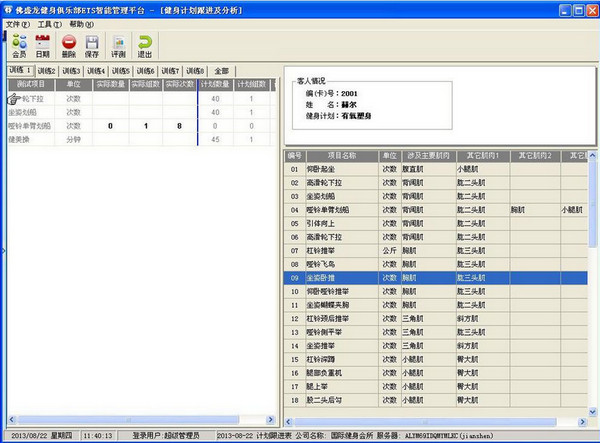Switch to the 训练2 tab
The width and height of the screenshot is (600, 443).
tap(47, 71)
